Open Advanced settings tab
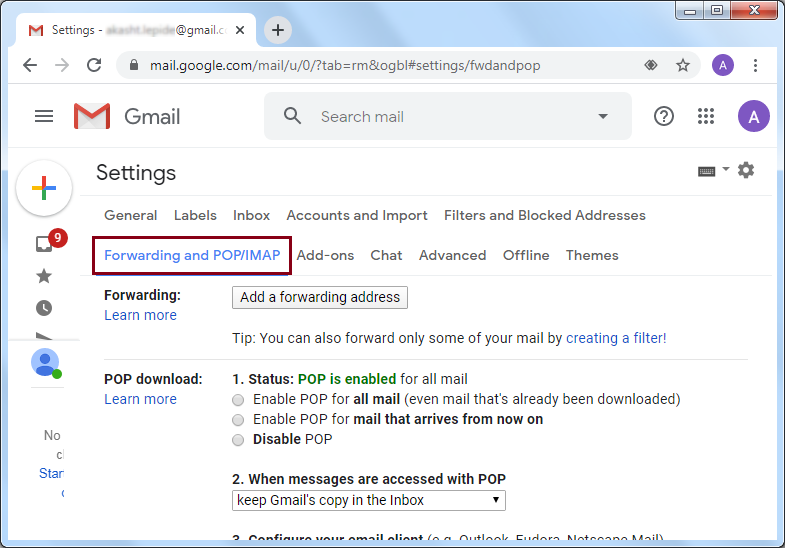This screenshot has height=548, width=785. 453,255
